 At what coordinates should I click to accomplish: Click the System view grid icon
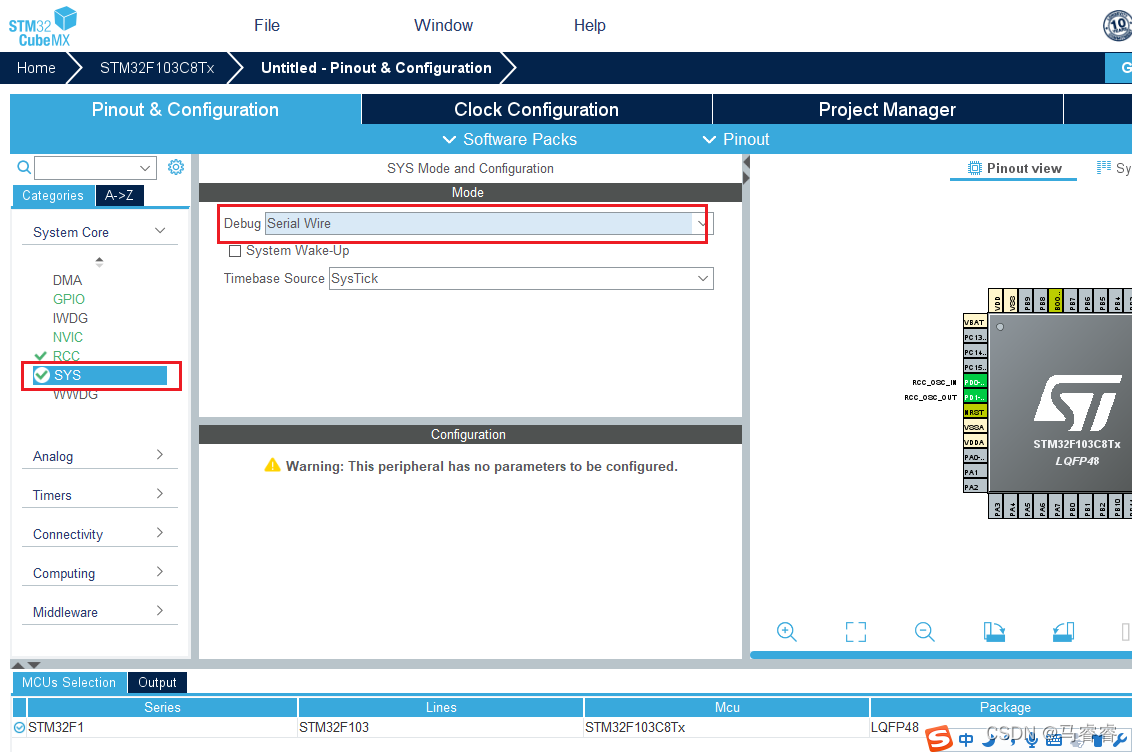click(1104, 167)
